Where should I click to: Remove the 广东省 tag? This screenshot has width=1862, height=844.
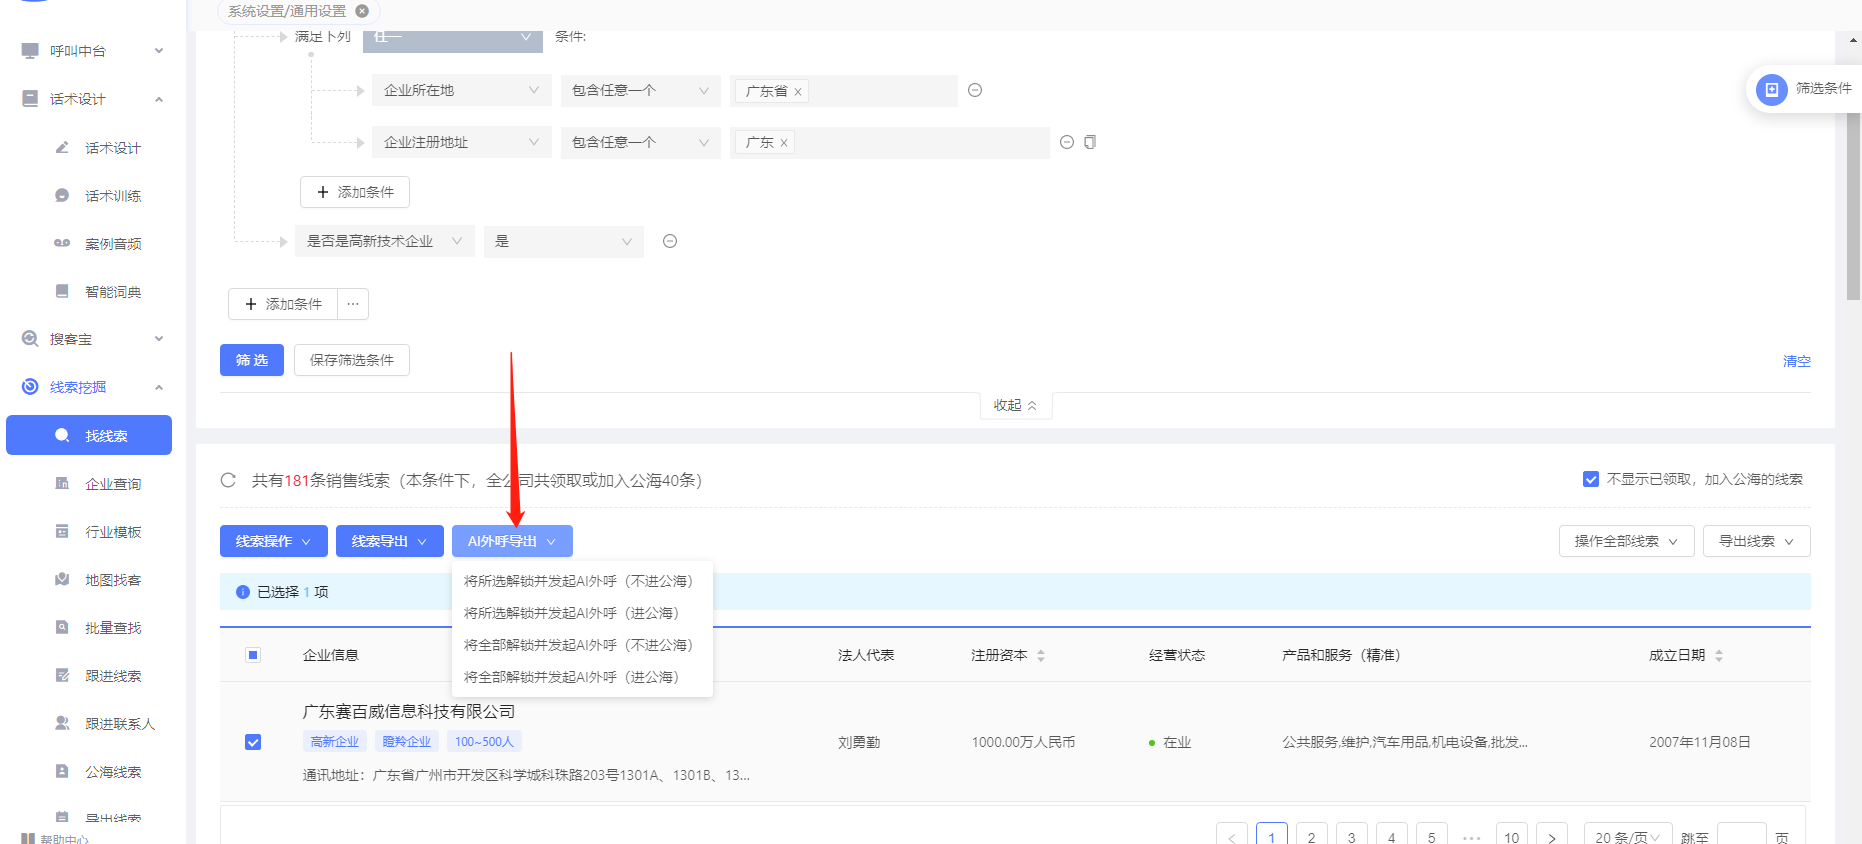(x=798, y=92)
